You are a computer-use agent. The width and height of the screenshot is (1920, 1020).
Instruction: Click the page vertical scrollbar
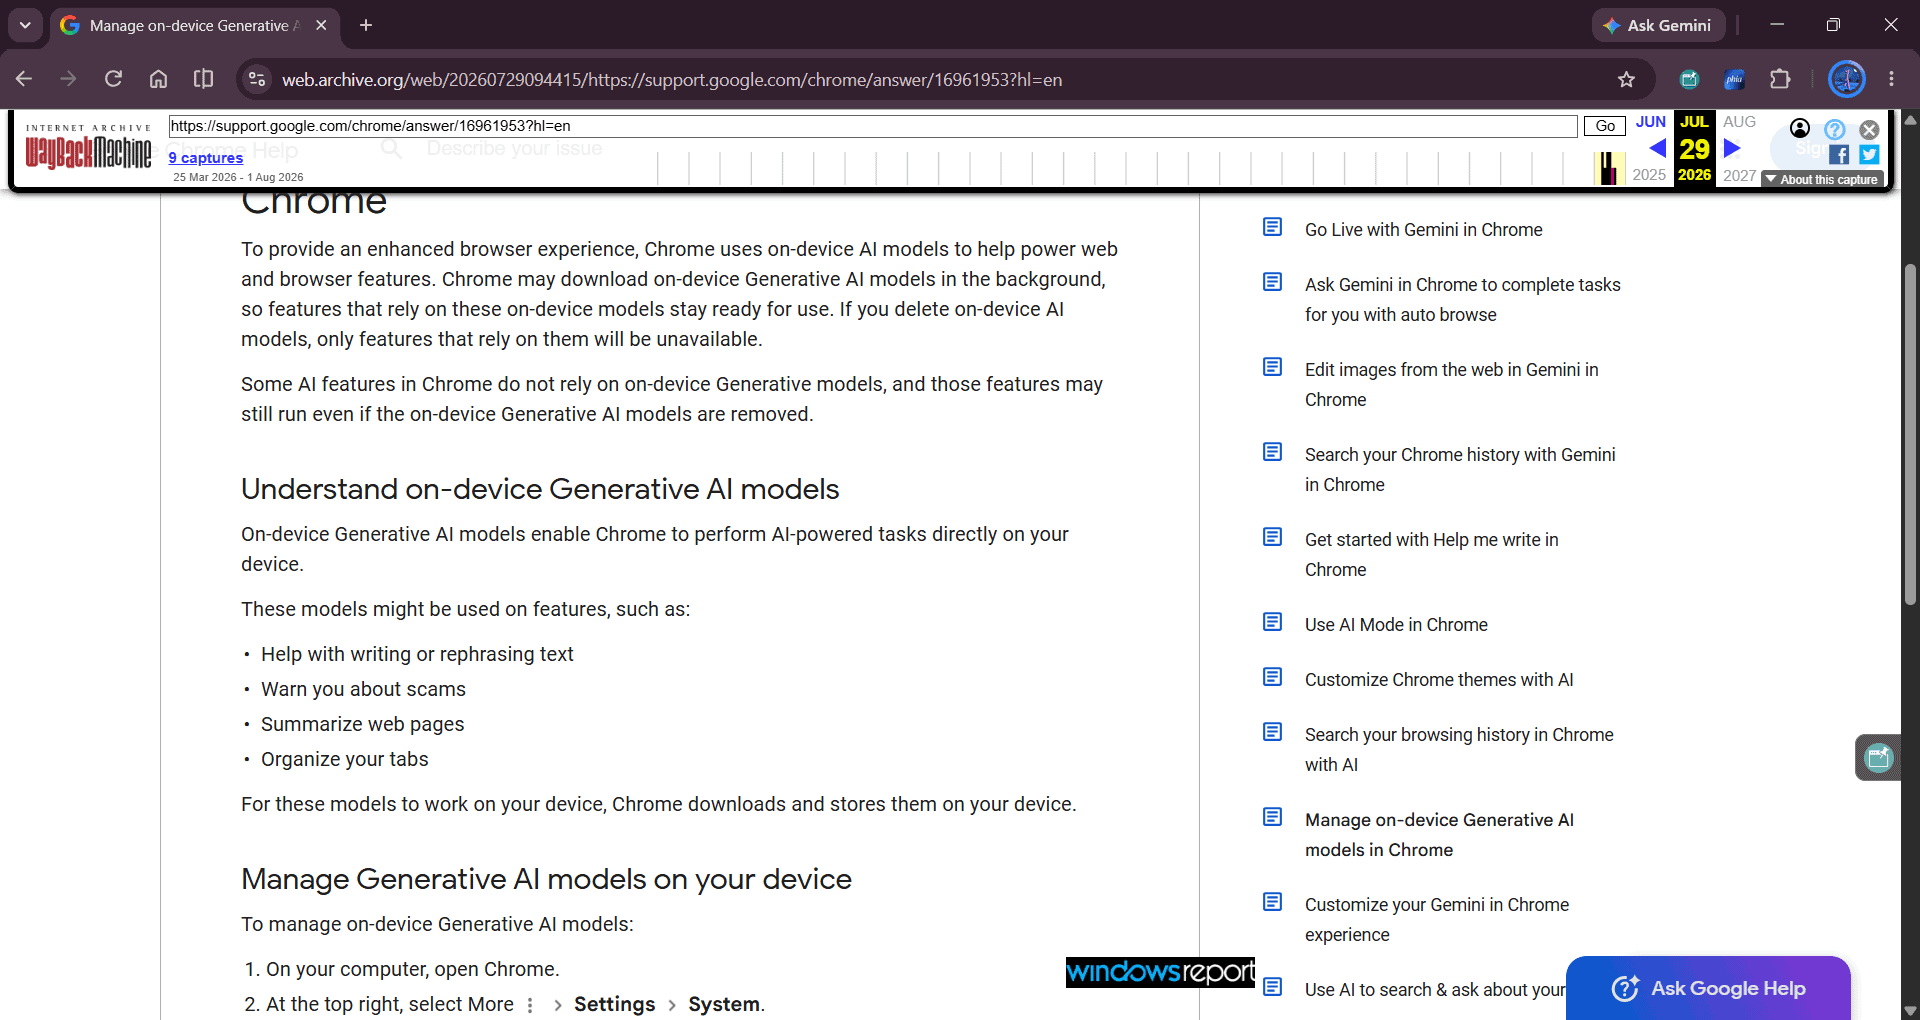(x=1910, y=435)
